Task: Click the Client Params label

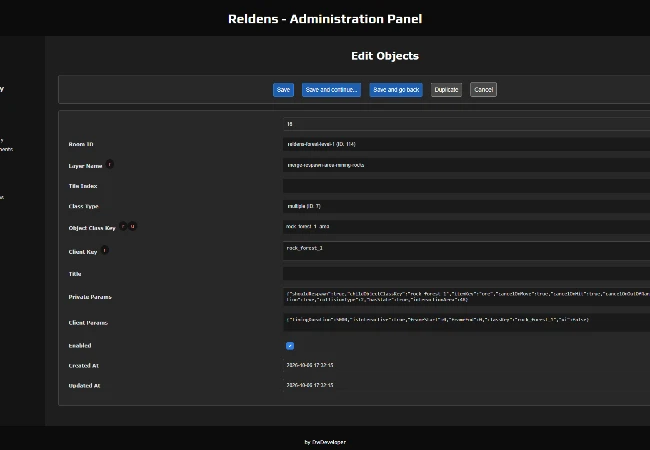Action: [88, 323]
